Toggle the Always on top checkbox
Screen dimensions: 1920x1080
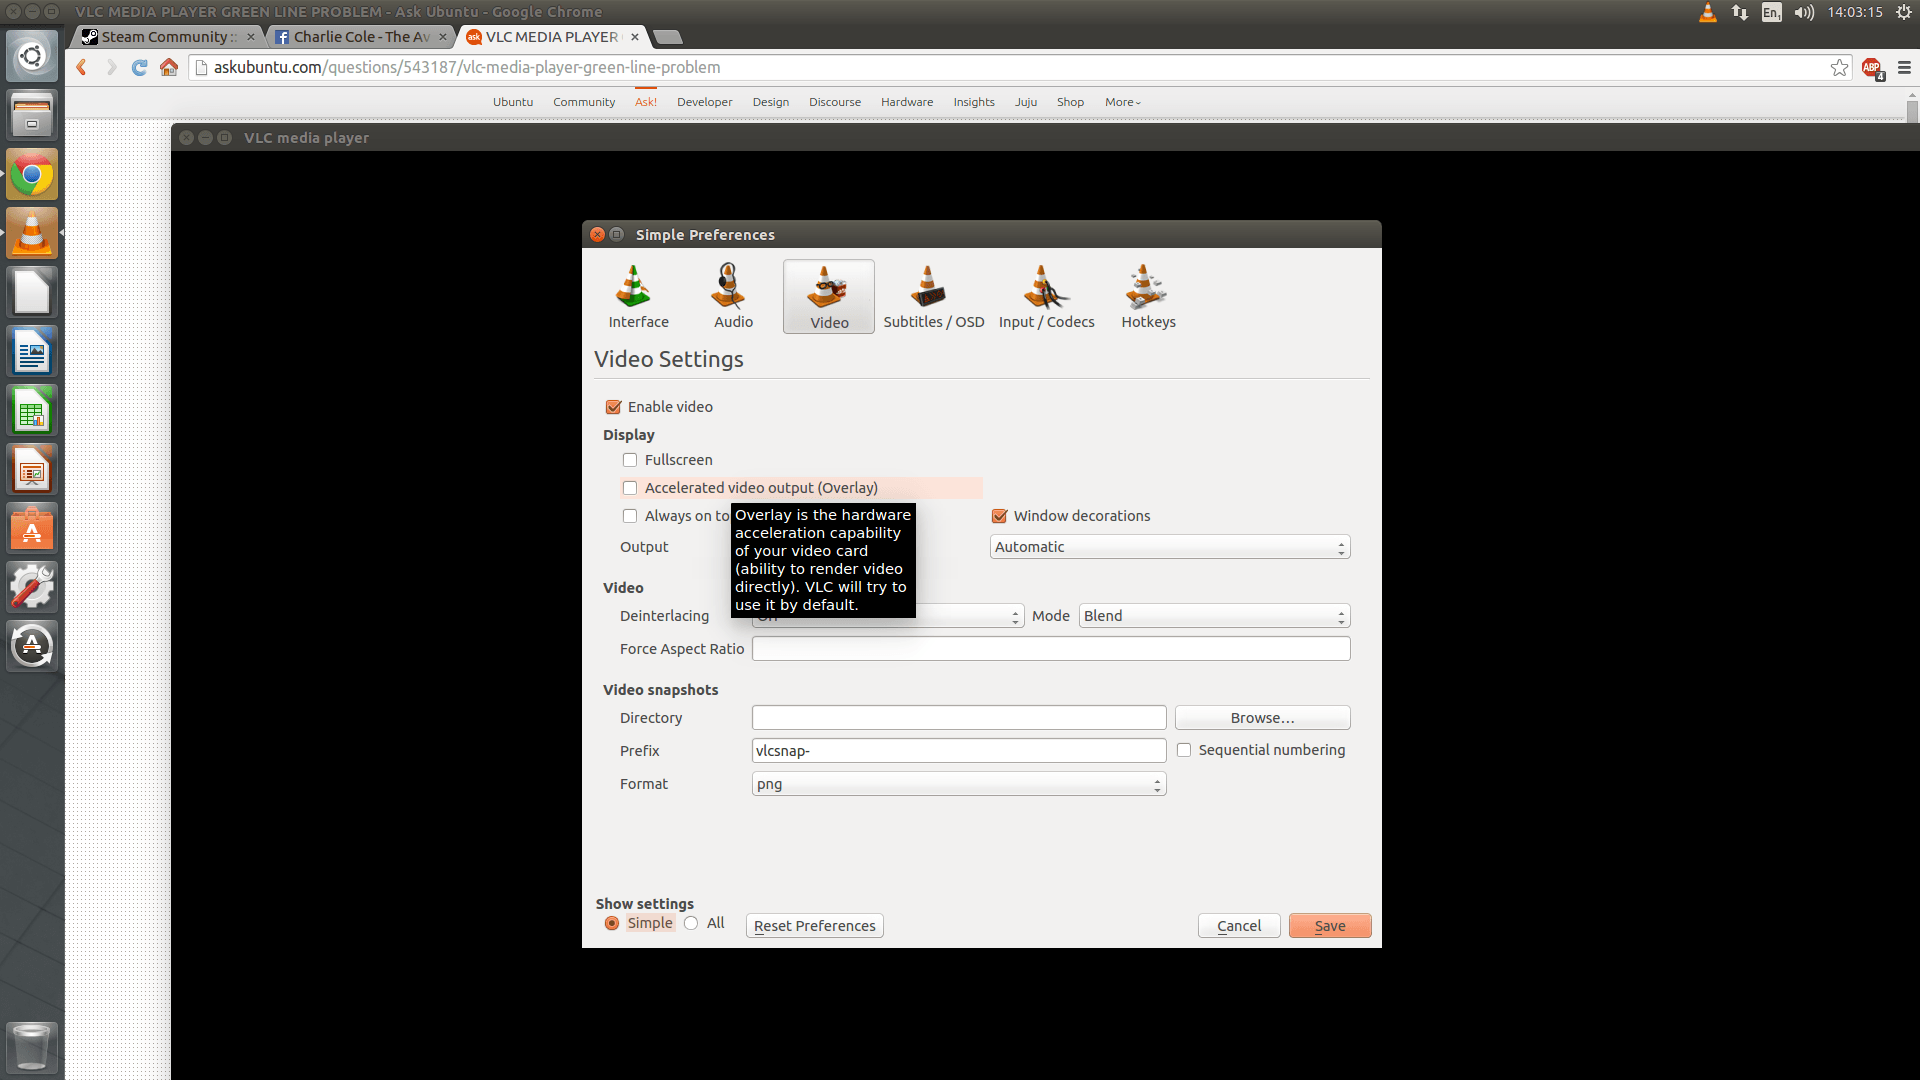629,516
